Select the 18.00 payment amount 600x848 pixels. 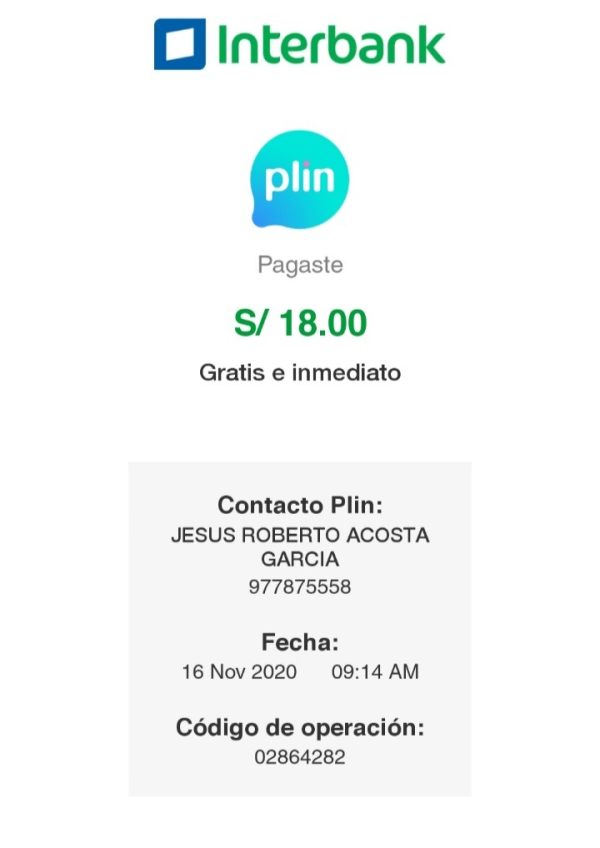coord(323,323)
